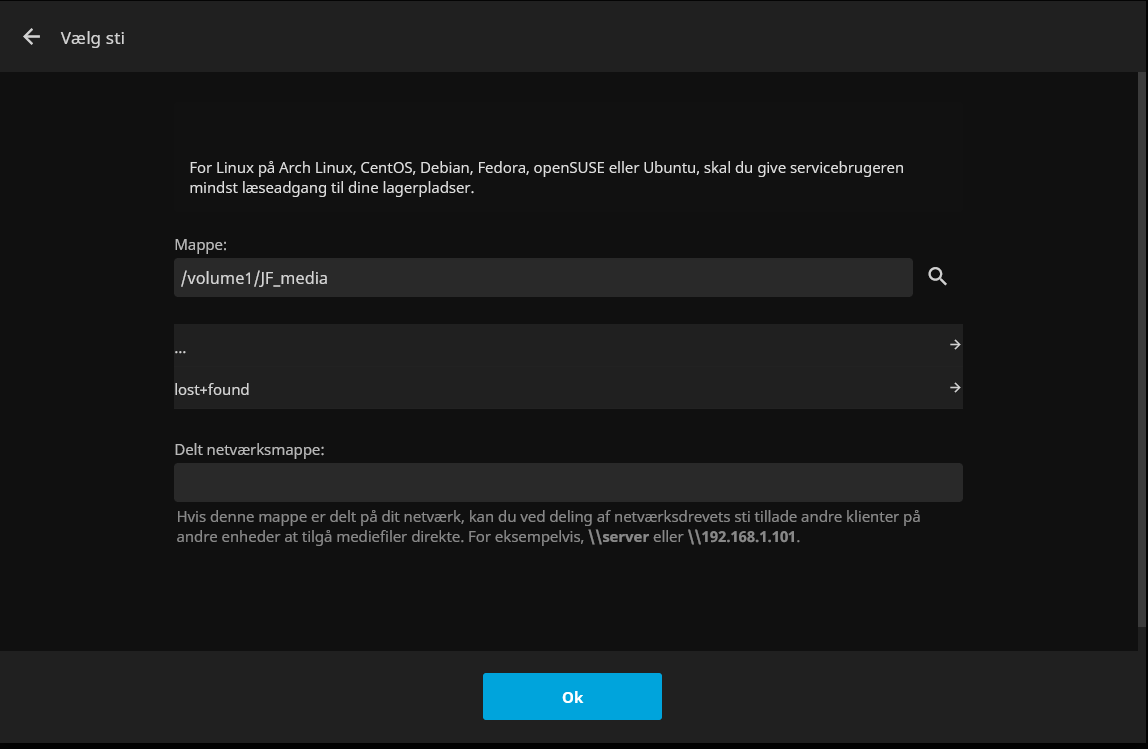This screenshot has height=749, width=1148.
Task: Click the bold \\192.168.1.101 example text
Action: [743, 537]
